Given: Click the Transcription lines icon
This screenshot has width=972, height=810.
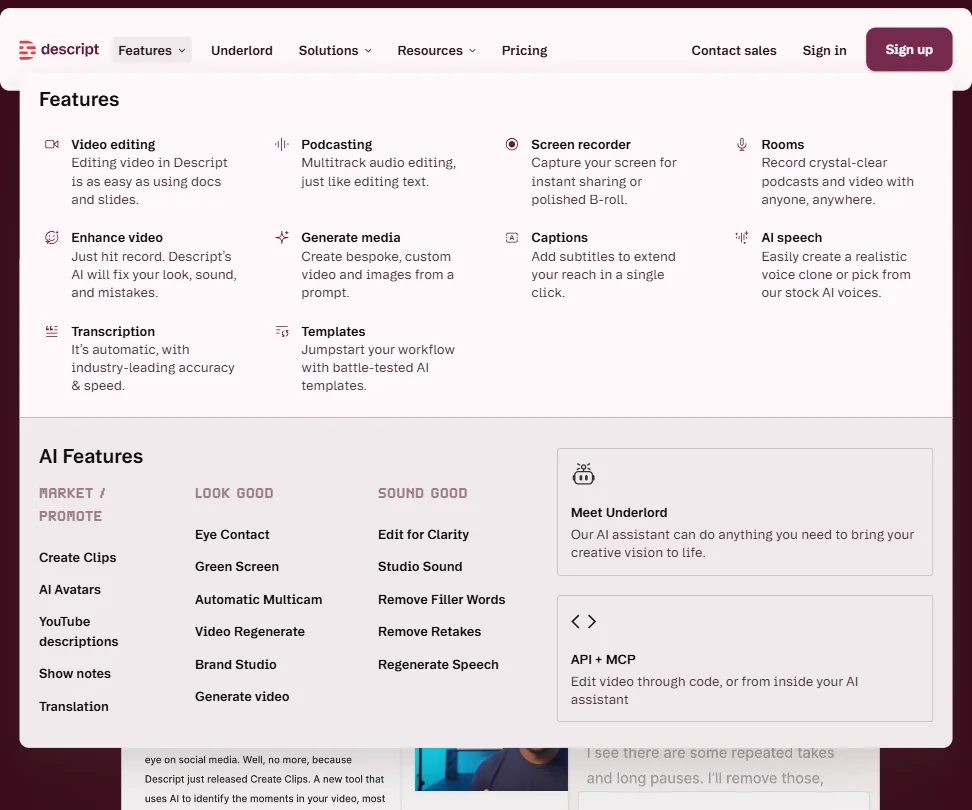Looking at the screenshot, I should tap(52, 332).
